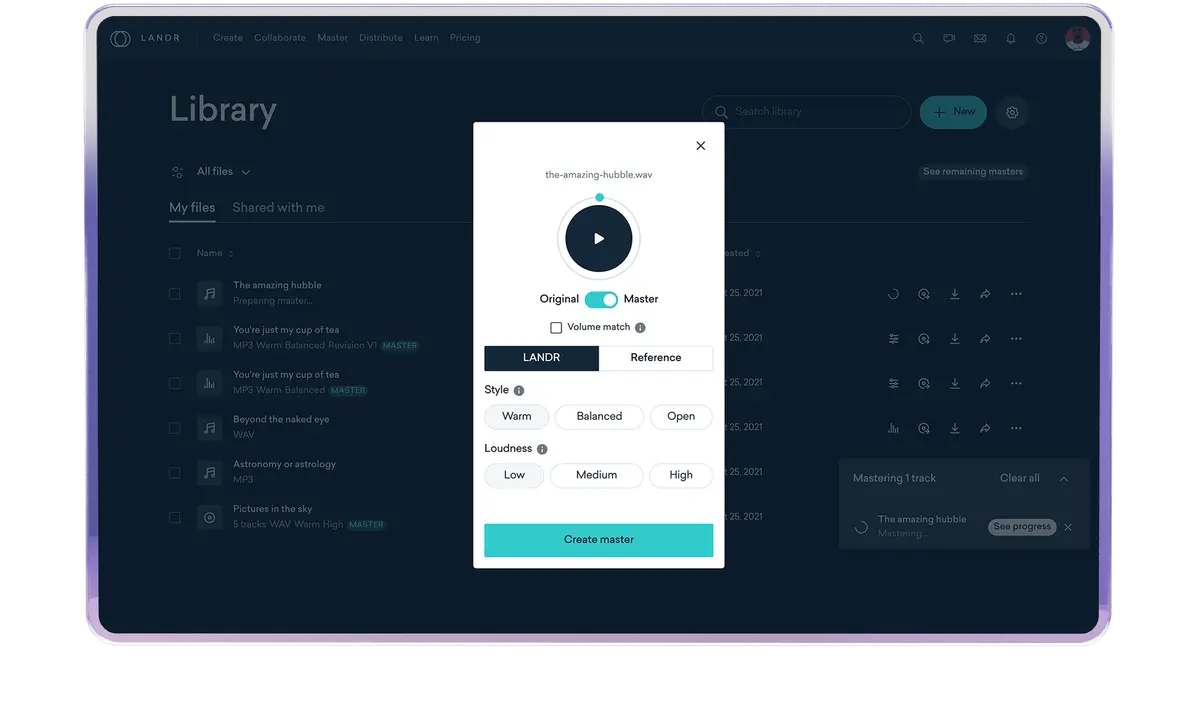Open library settings gear icon
Screen dimensions: 1200x724
(1012, 113)
